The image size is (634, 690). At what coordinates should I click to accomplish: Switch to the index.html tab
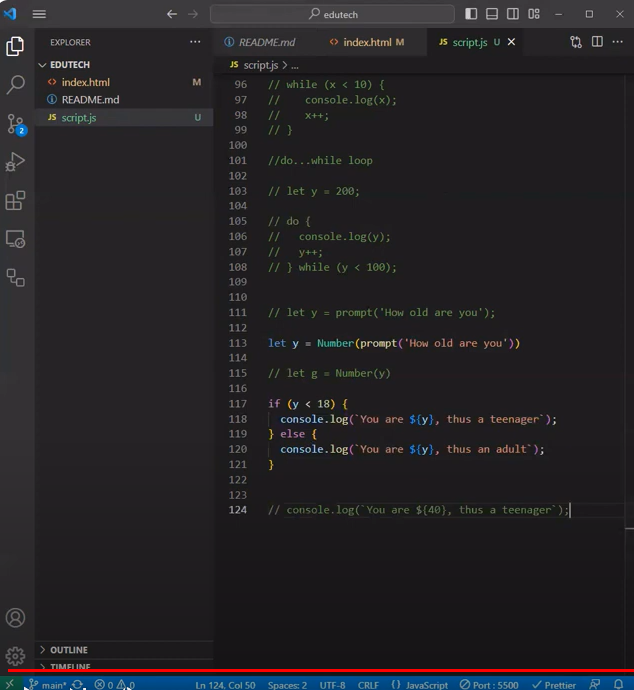point(366,42)
